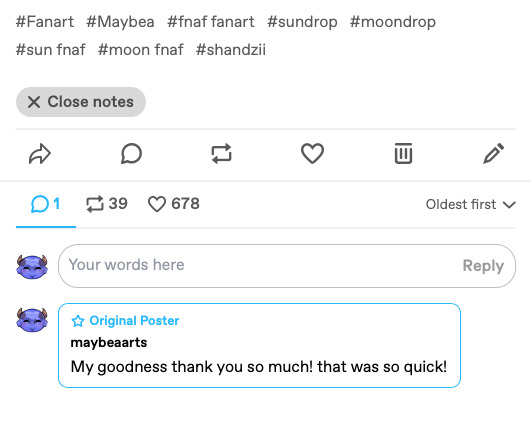
Task: Edit the post with the pencil icon
Action: point(493,153)
